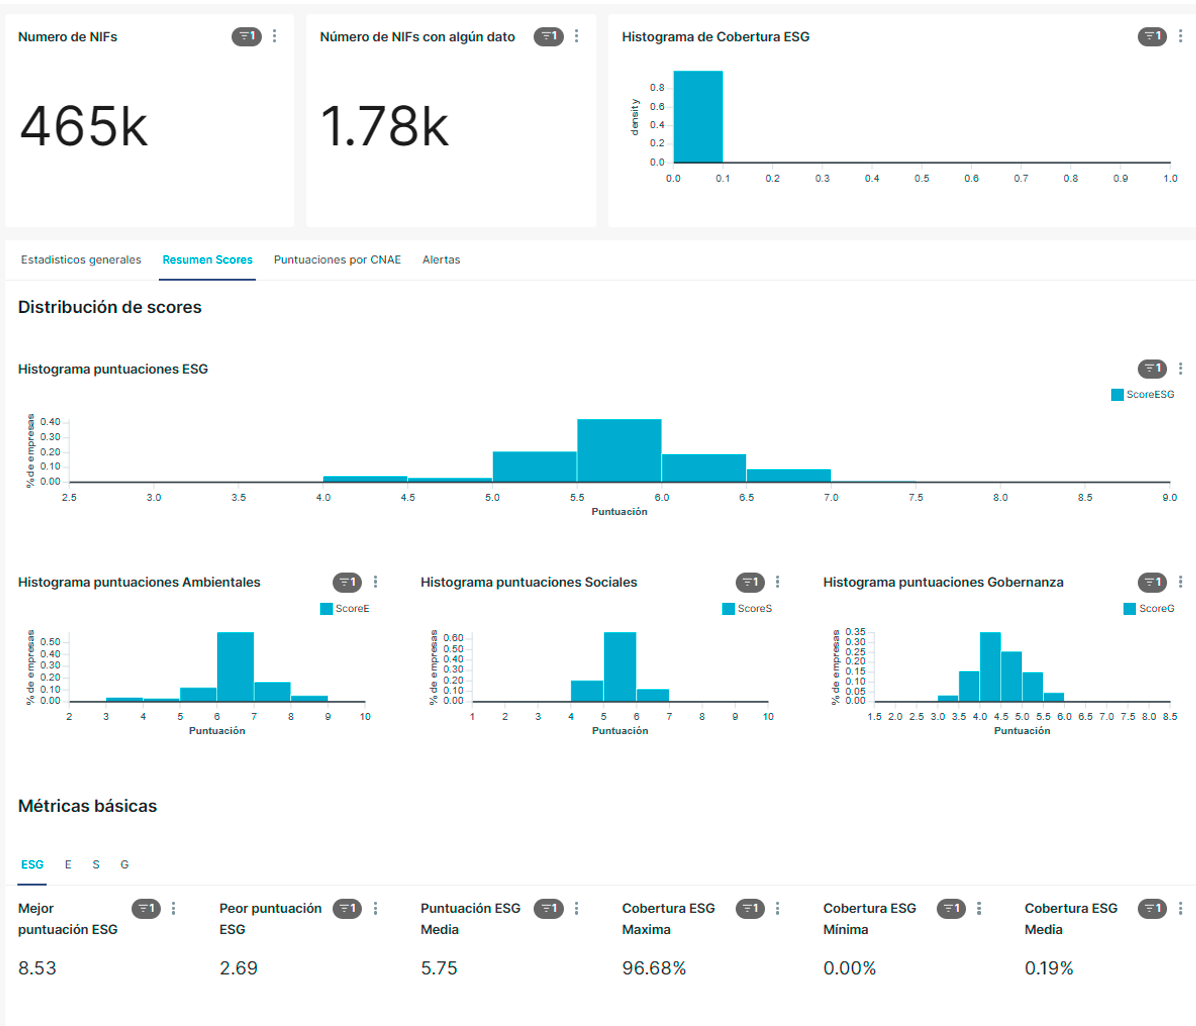
Task: Click filter badge on Histograma puntuaciones Gobernanza
Action: [x=1152, y=582]
